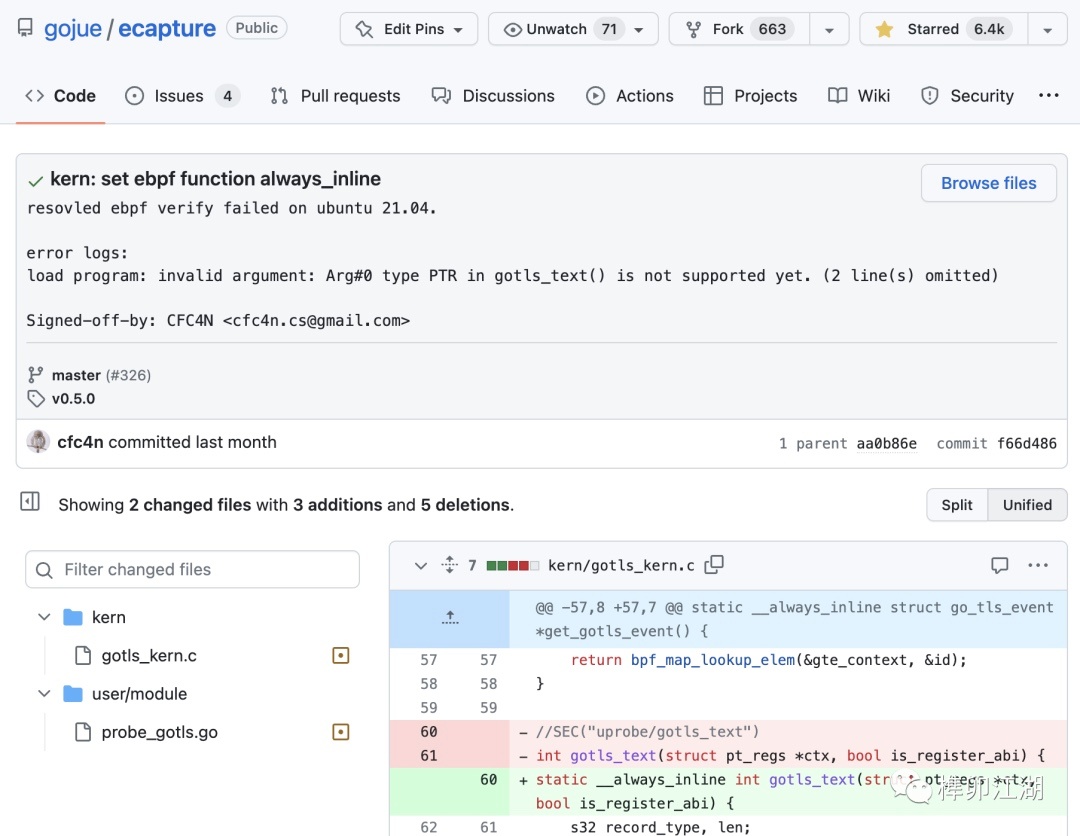
Task: Open the Fork options dropdown arrow
Action: pos(829,30)
